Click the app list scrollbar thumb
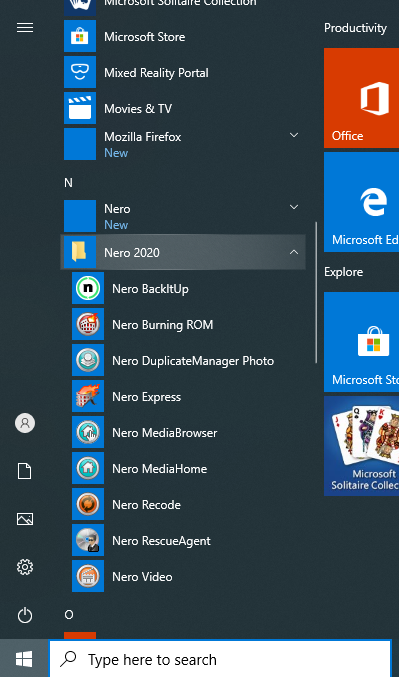This screenshot has height=677, width=399. click(x=316, y=292)
